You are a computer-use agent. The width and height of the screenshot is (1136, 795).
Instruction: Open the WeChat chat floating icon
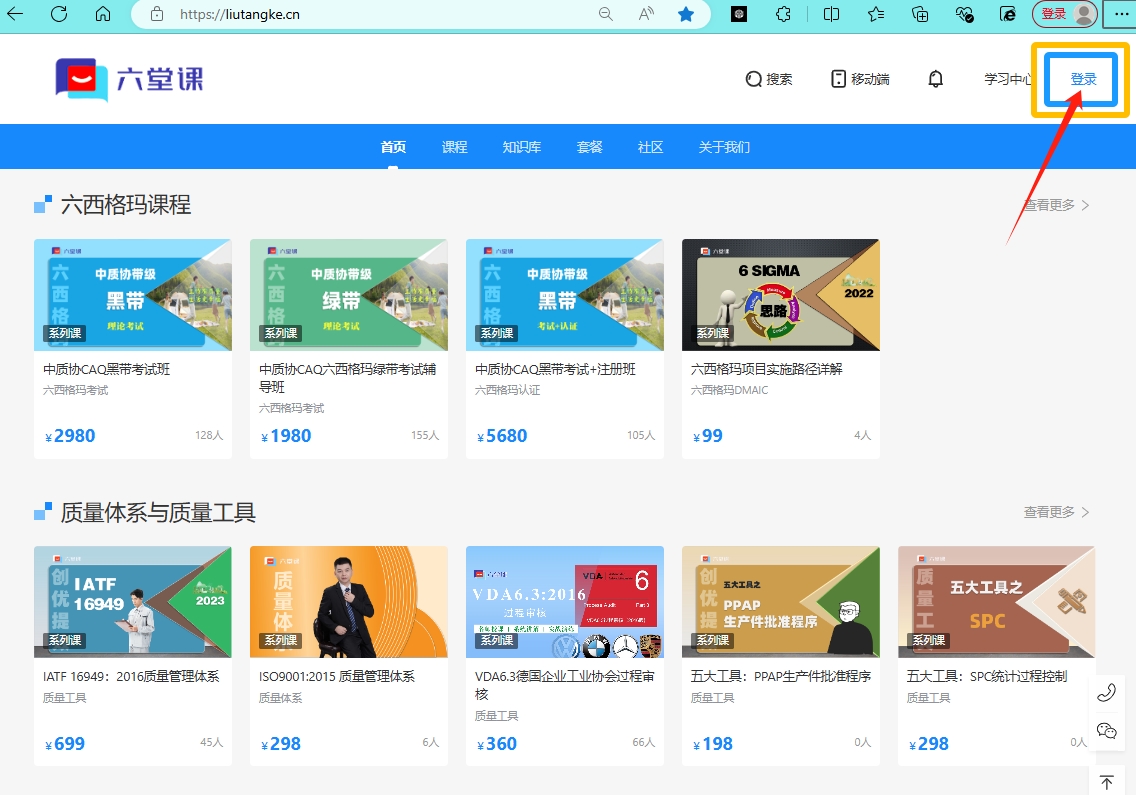pos(1106,731)
